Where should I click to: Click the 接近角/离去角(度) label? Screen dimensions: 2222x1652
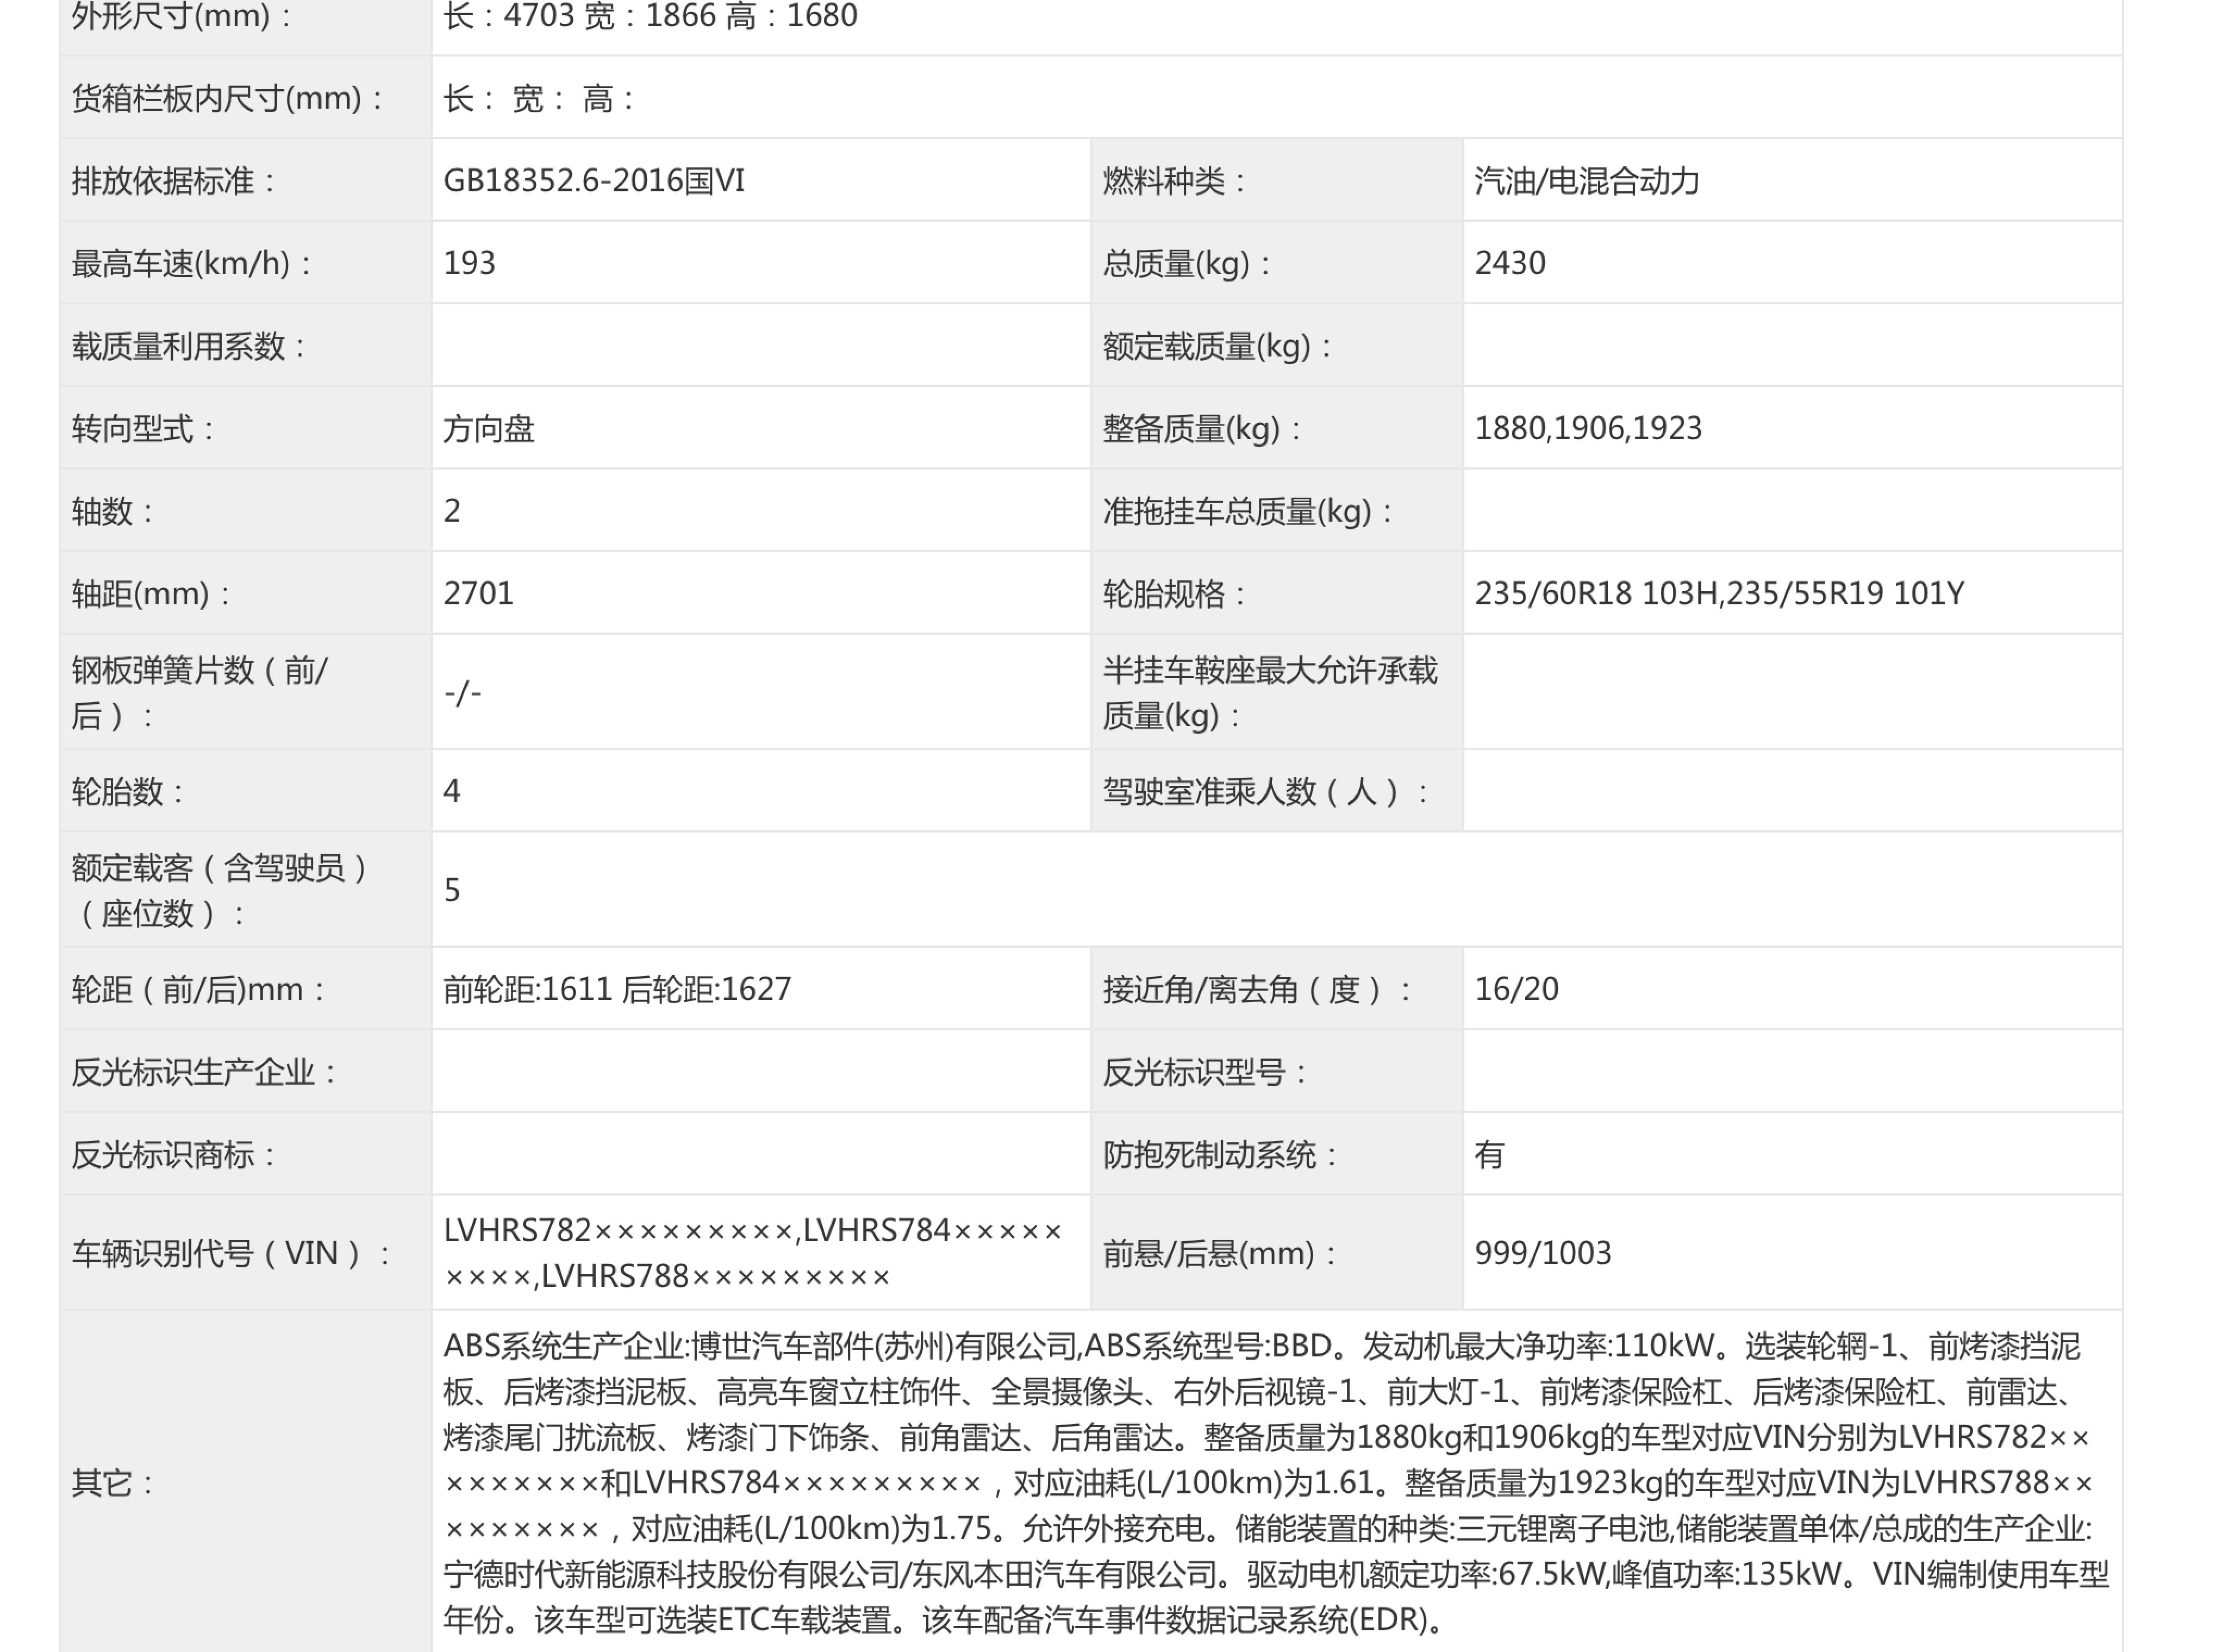point(1258,990)
